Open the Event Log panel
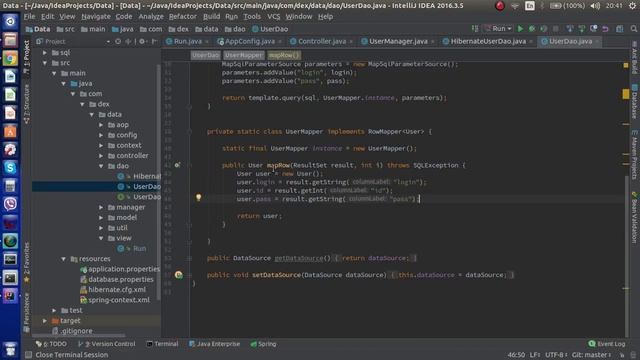The height and width of the screenshot is (360, 640). pyautogui.click(x=607, y=344)
